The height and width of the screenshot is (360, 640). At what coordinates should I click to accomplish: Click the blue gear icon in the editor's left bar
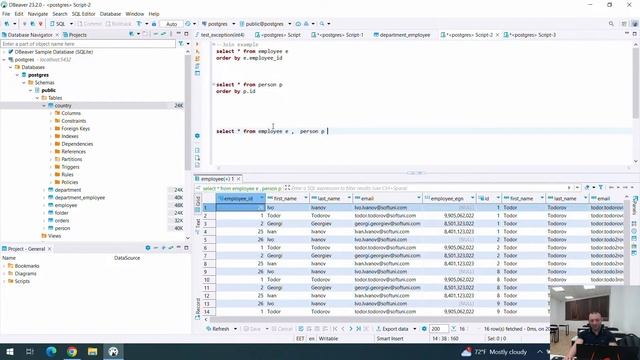(198, 136)
